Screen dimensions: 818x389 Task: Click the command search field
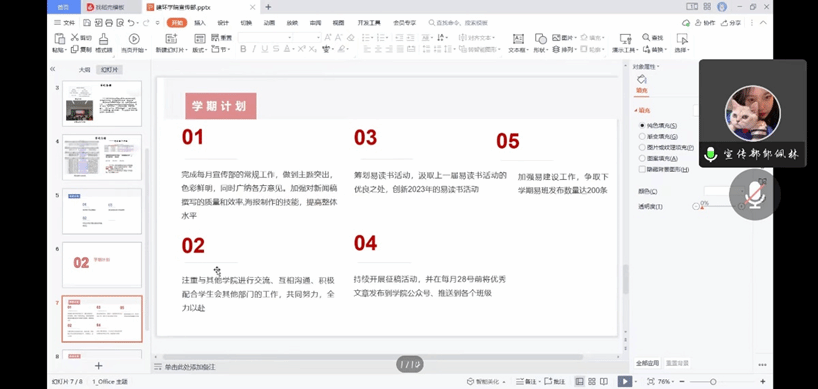[458, 23]
